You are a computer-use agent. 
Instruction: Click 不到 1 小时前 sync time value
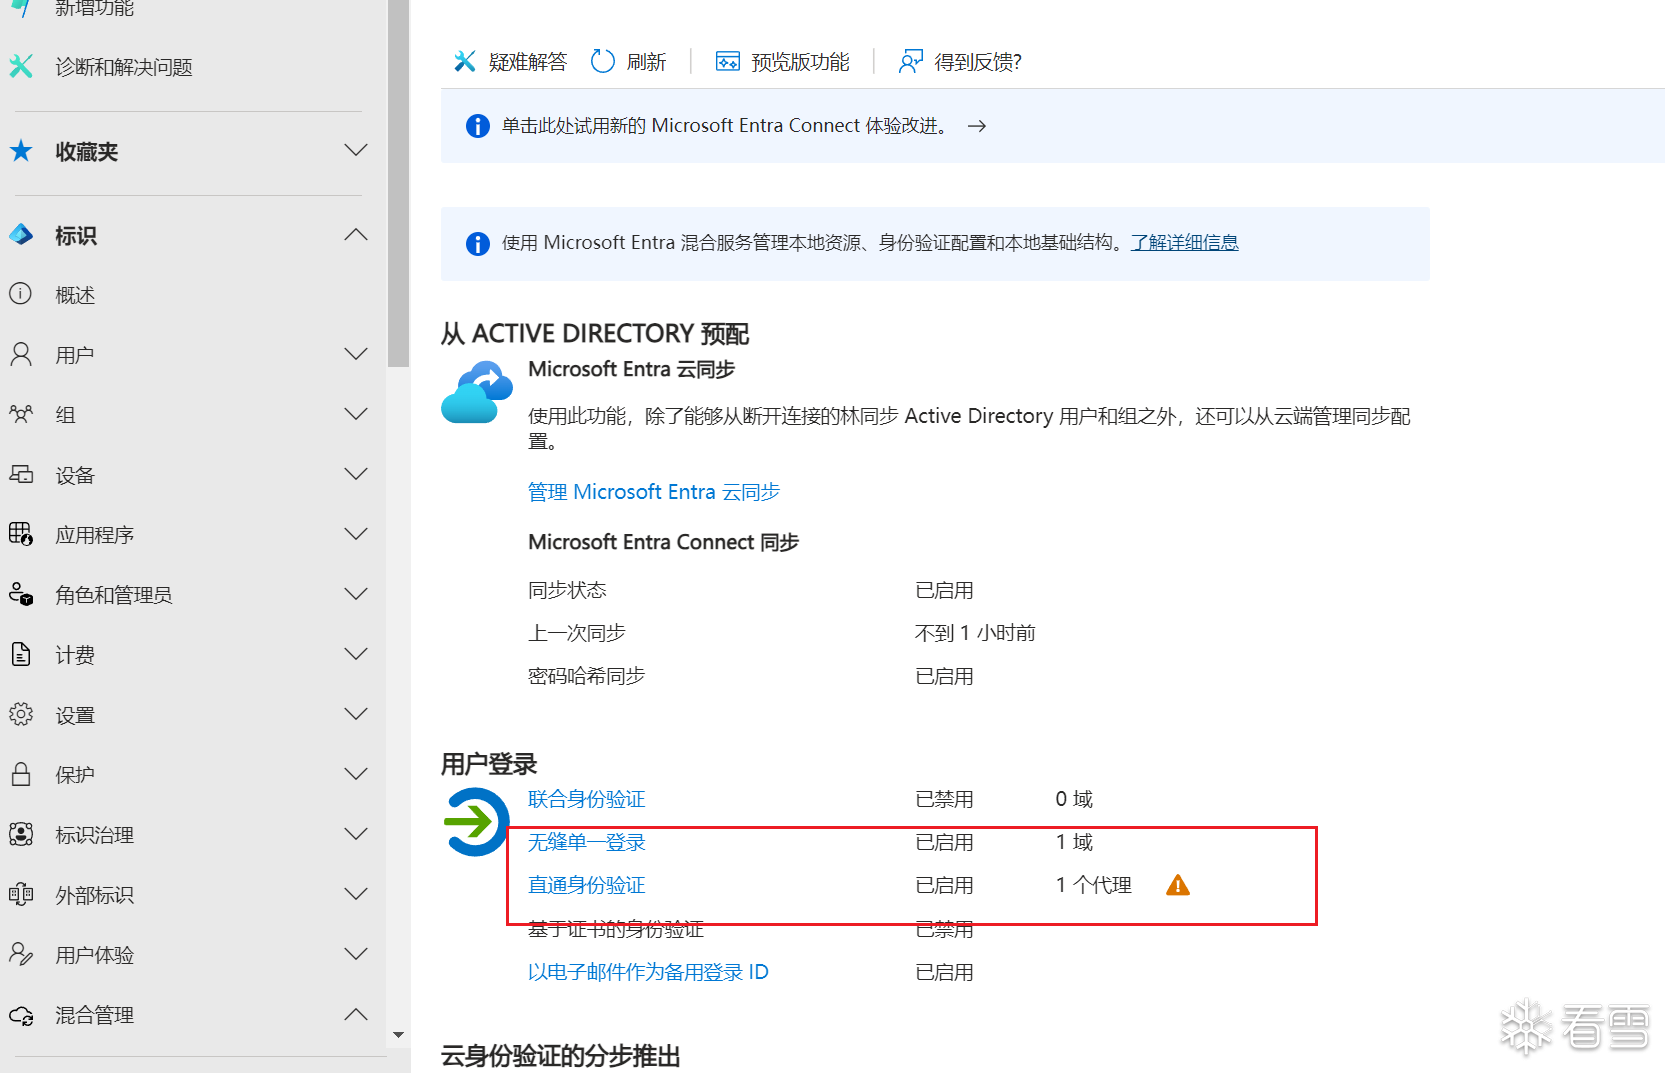975,633
